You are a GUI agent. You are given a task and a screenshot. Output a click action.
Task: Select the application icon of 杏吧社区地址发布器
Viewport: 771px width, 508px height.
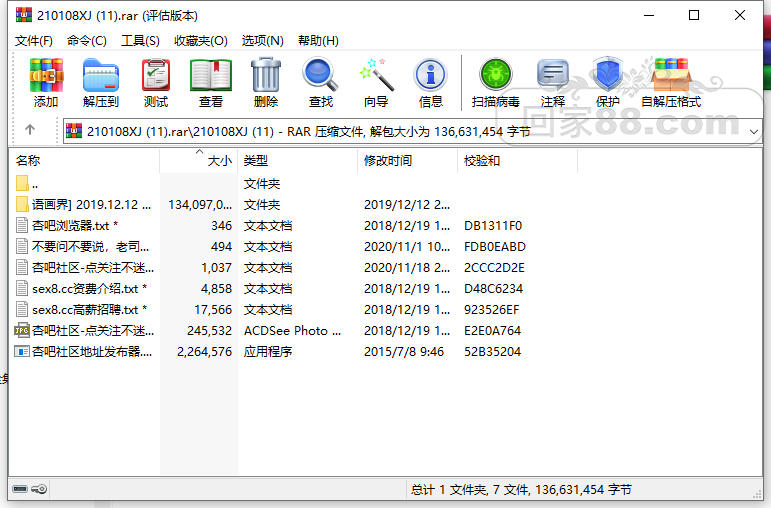click(x=22, y=352)
